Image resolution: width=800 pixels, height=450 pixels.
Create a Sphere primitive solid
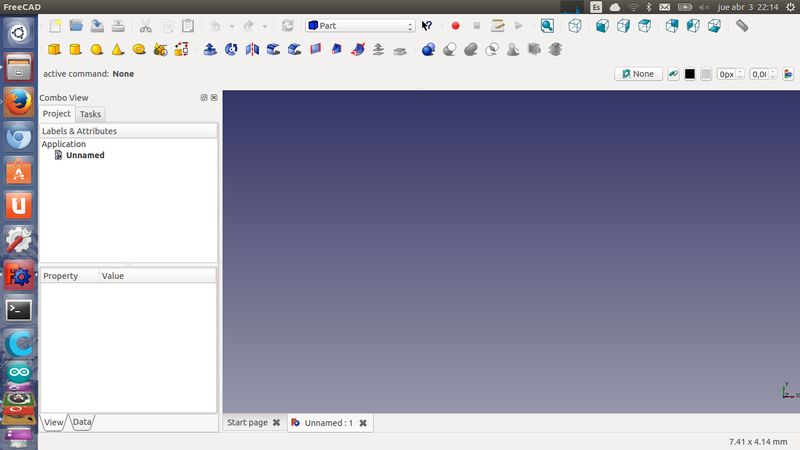pyautogui.click(x=97, y=49)
